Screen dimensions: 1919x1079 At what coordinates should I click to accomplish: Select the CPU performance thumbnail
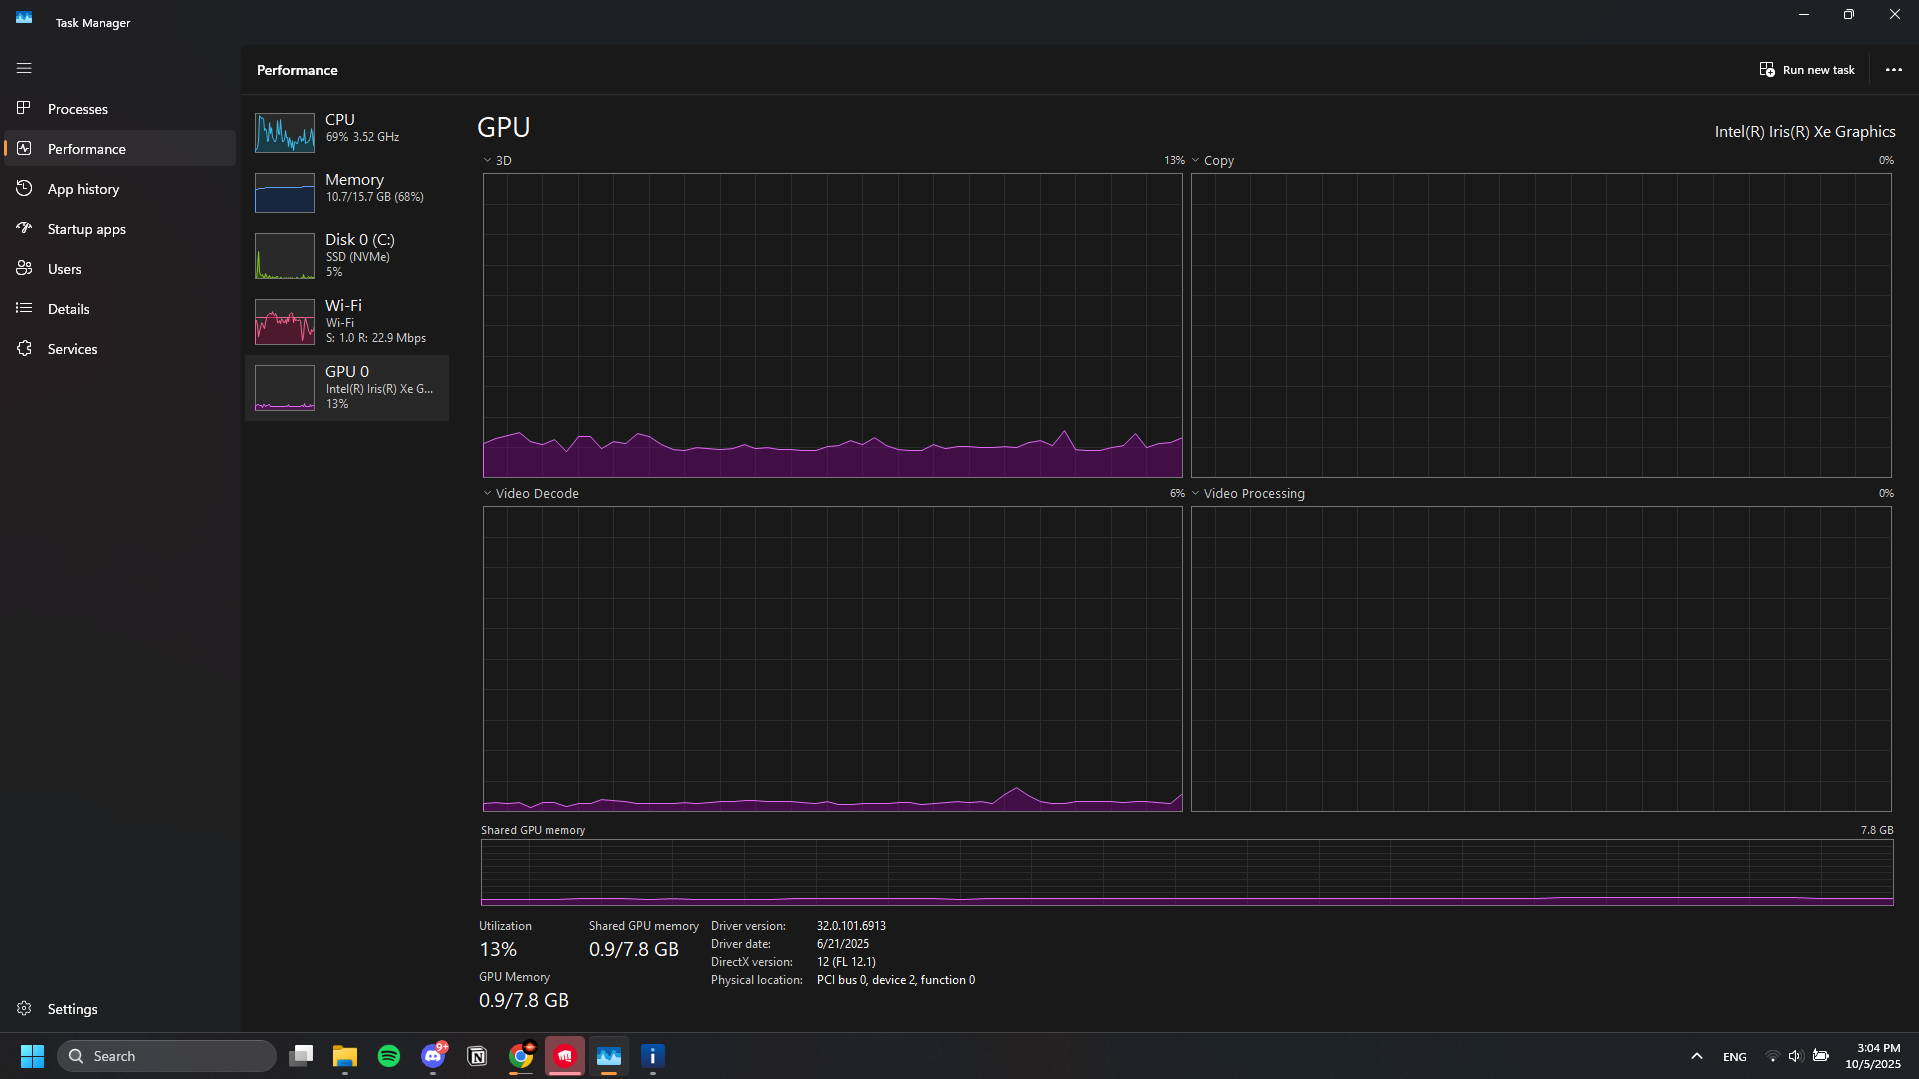285,133
